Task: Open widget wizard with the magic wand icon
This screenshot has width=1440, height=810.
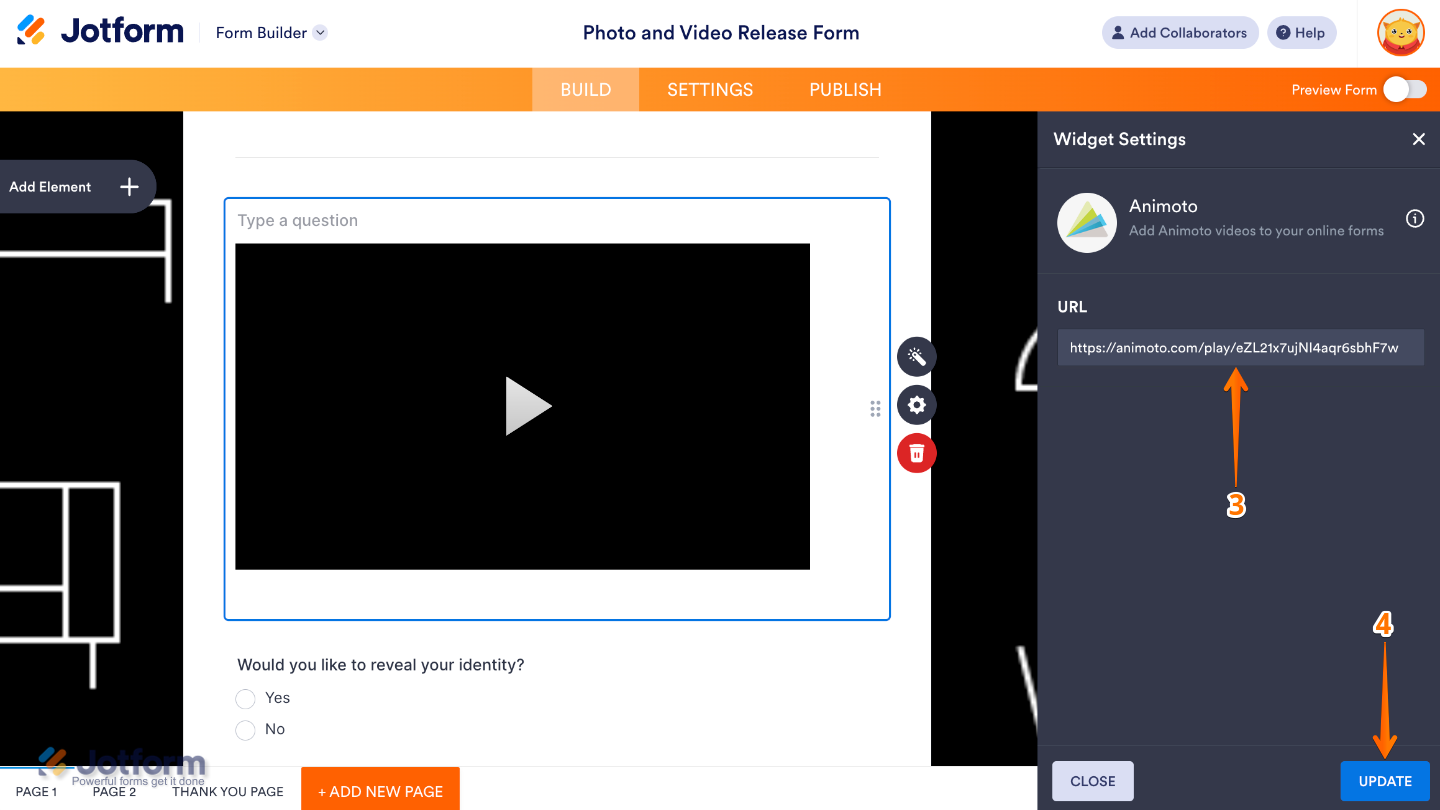Action: (x=916, y=357)
